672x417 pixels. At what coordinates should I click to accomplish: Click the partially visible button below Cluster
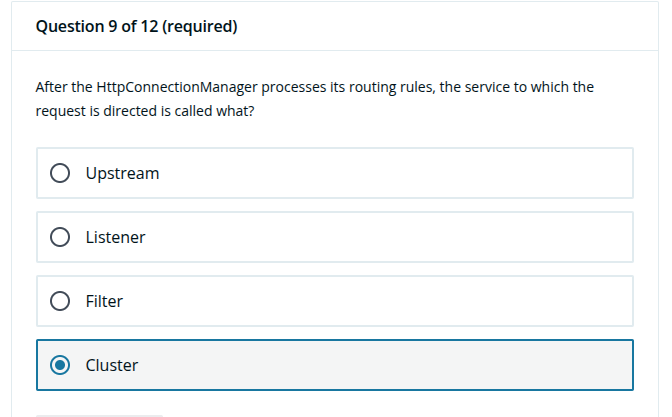click(x=99, y=416)
